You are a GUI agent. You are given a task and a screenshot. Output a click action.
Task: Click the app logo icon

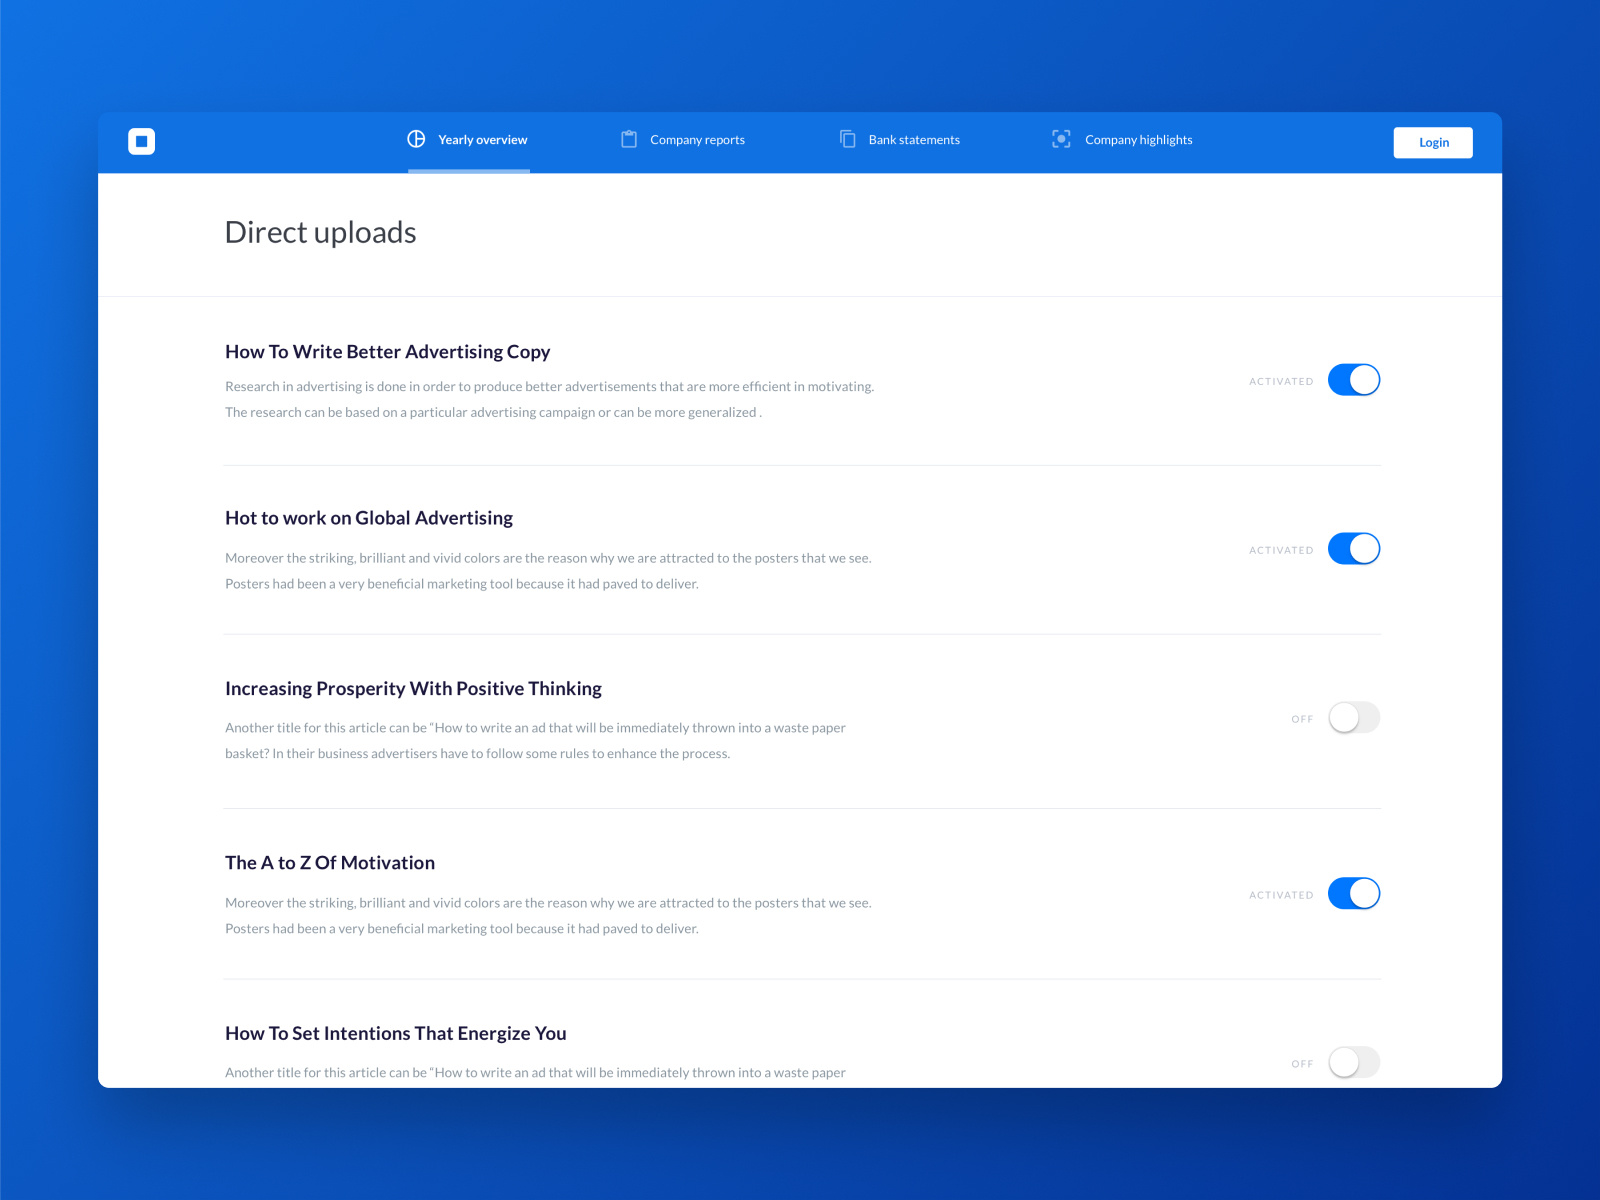pyautogui.click(x=142, y=141)
